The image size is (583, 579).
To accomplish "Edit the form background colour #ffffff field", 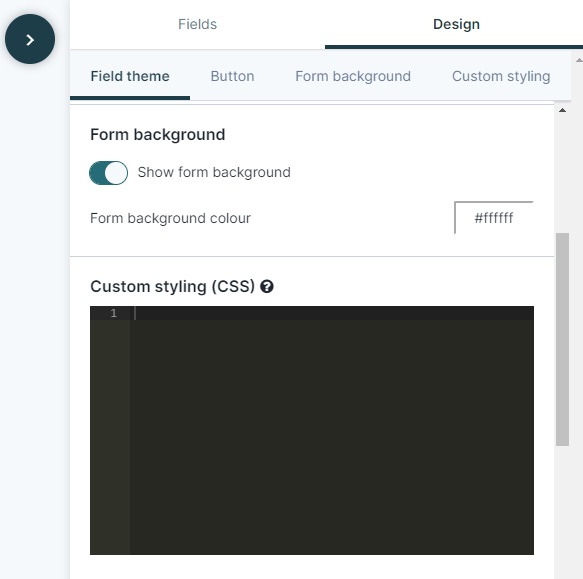I will 494,218.
